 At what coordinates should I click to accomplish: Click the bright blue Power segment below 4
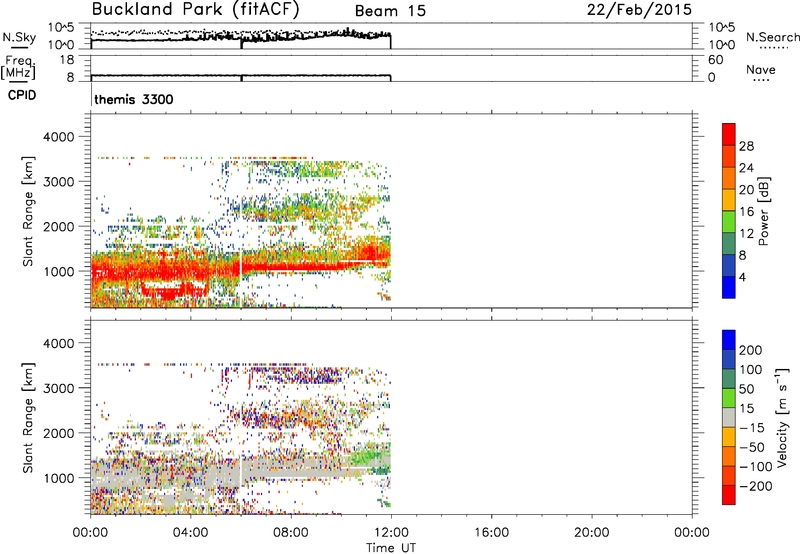[x=729, y=287]
